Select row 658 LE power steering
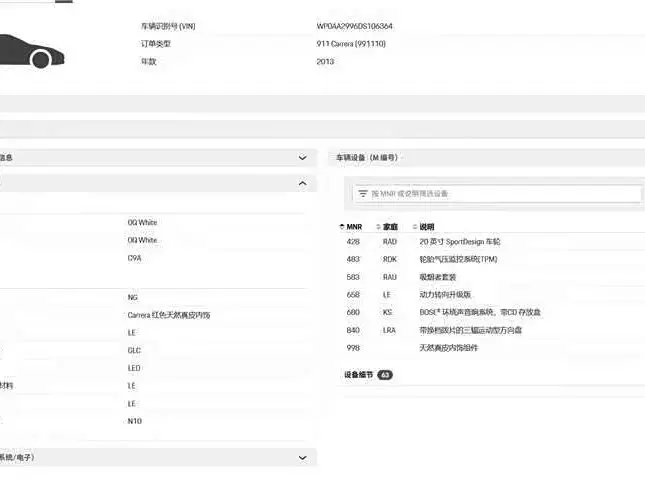 492,294
